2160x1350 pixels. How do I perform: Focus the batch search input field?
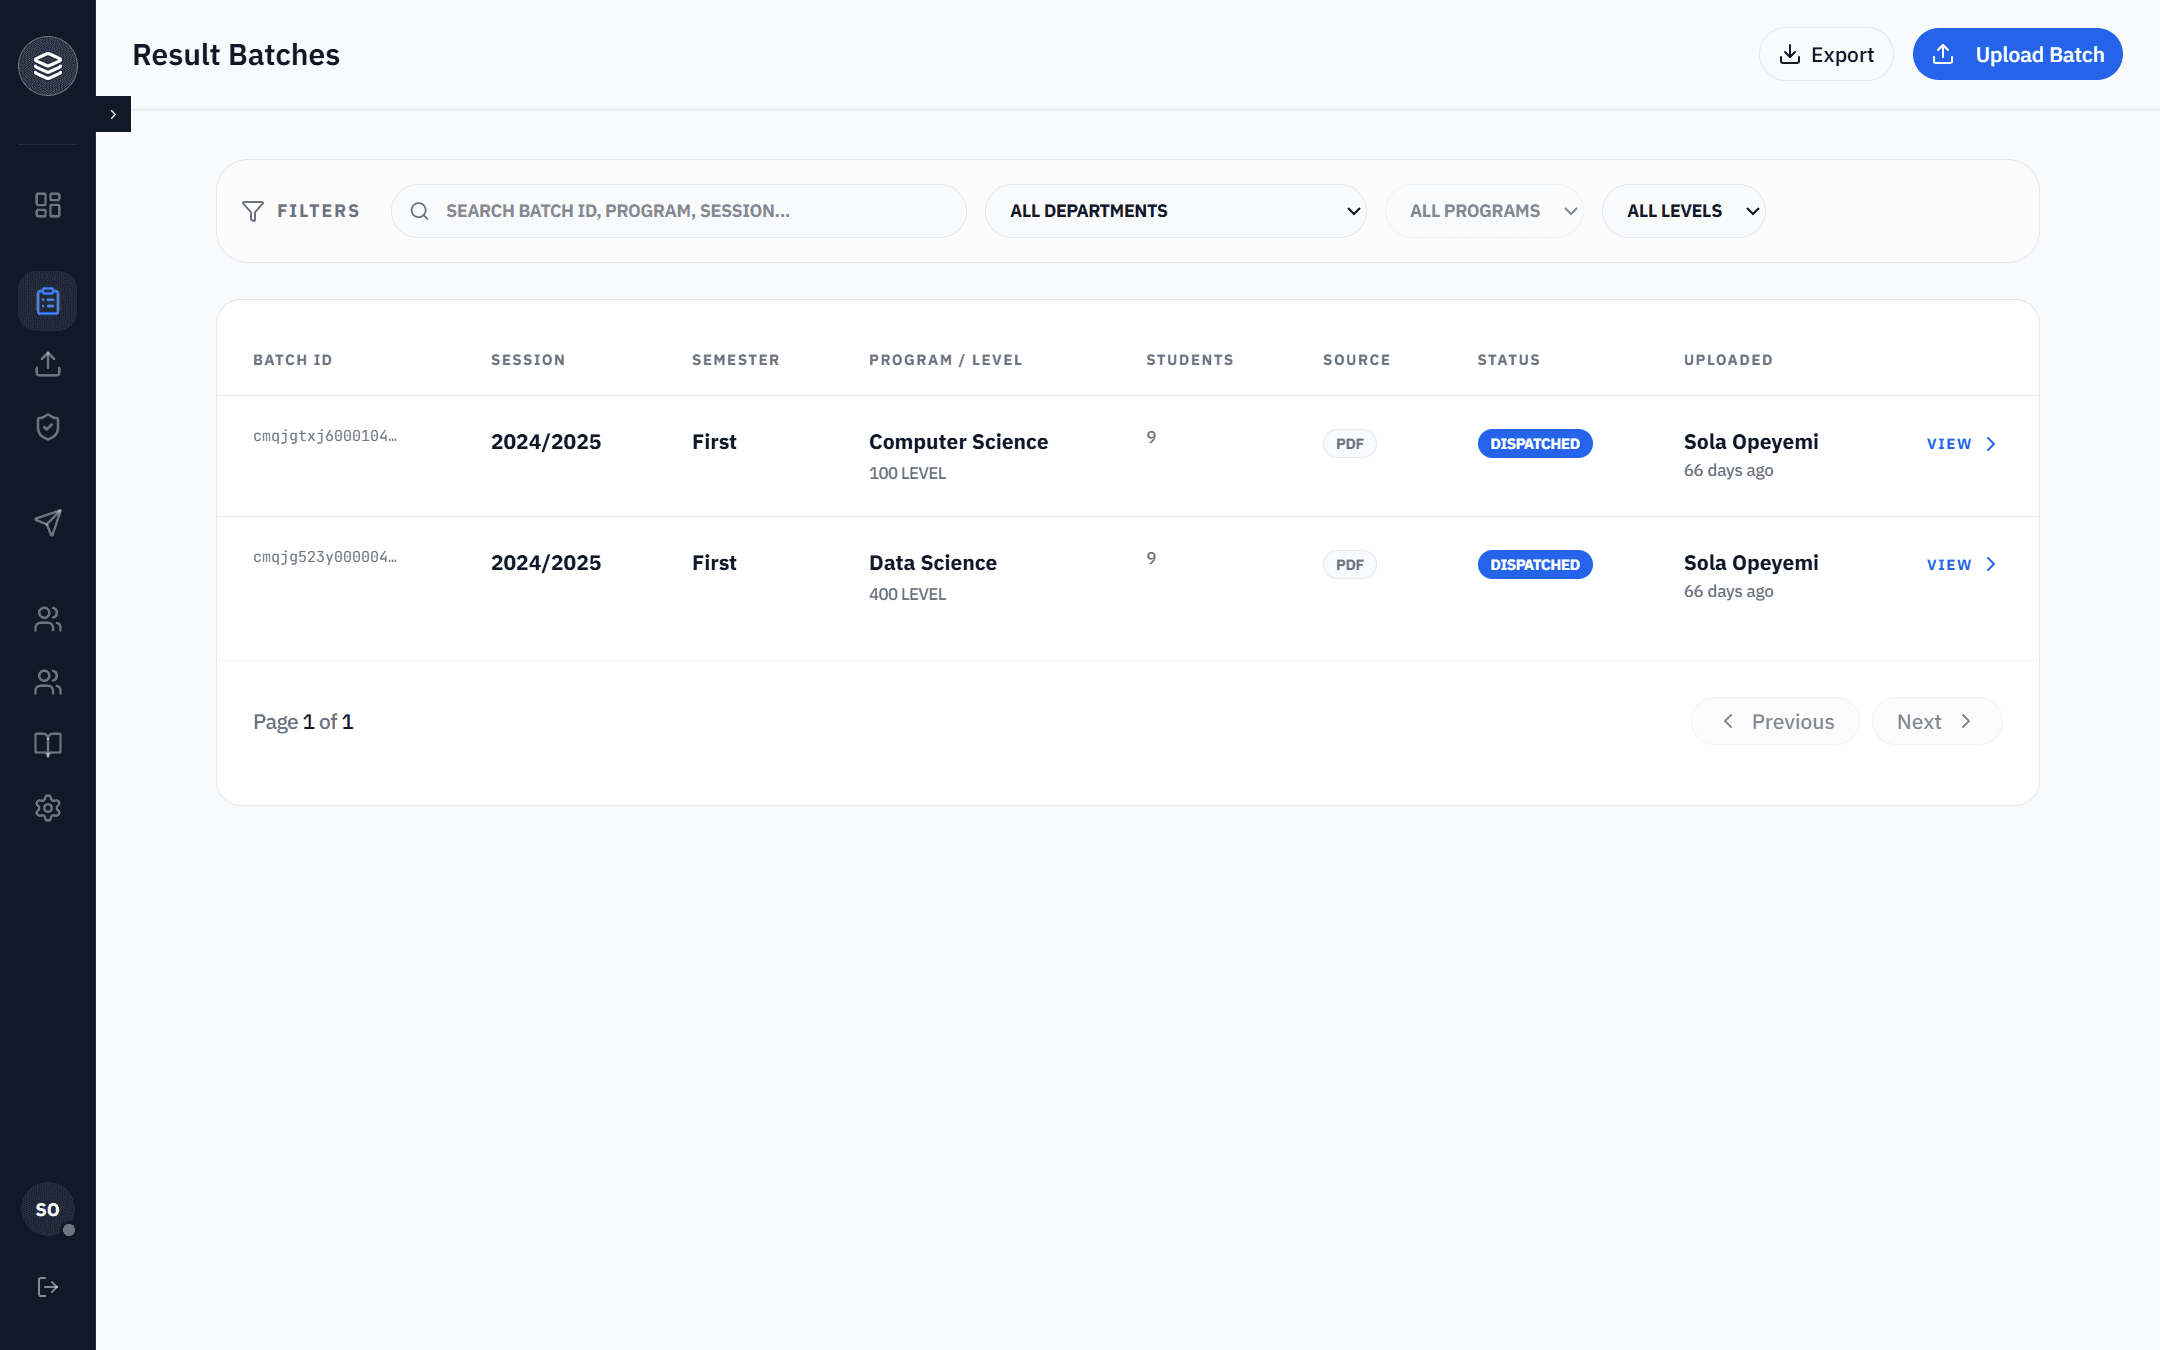point(678,211)
